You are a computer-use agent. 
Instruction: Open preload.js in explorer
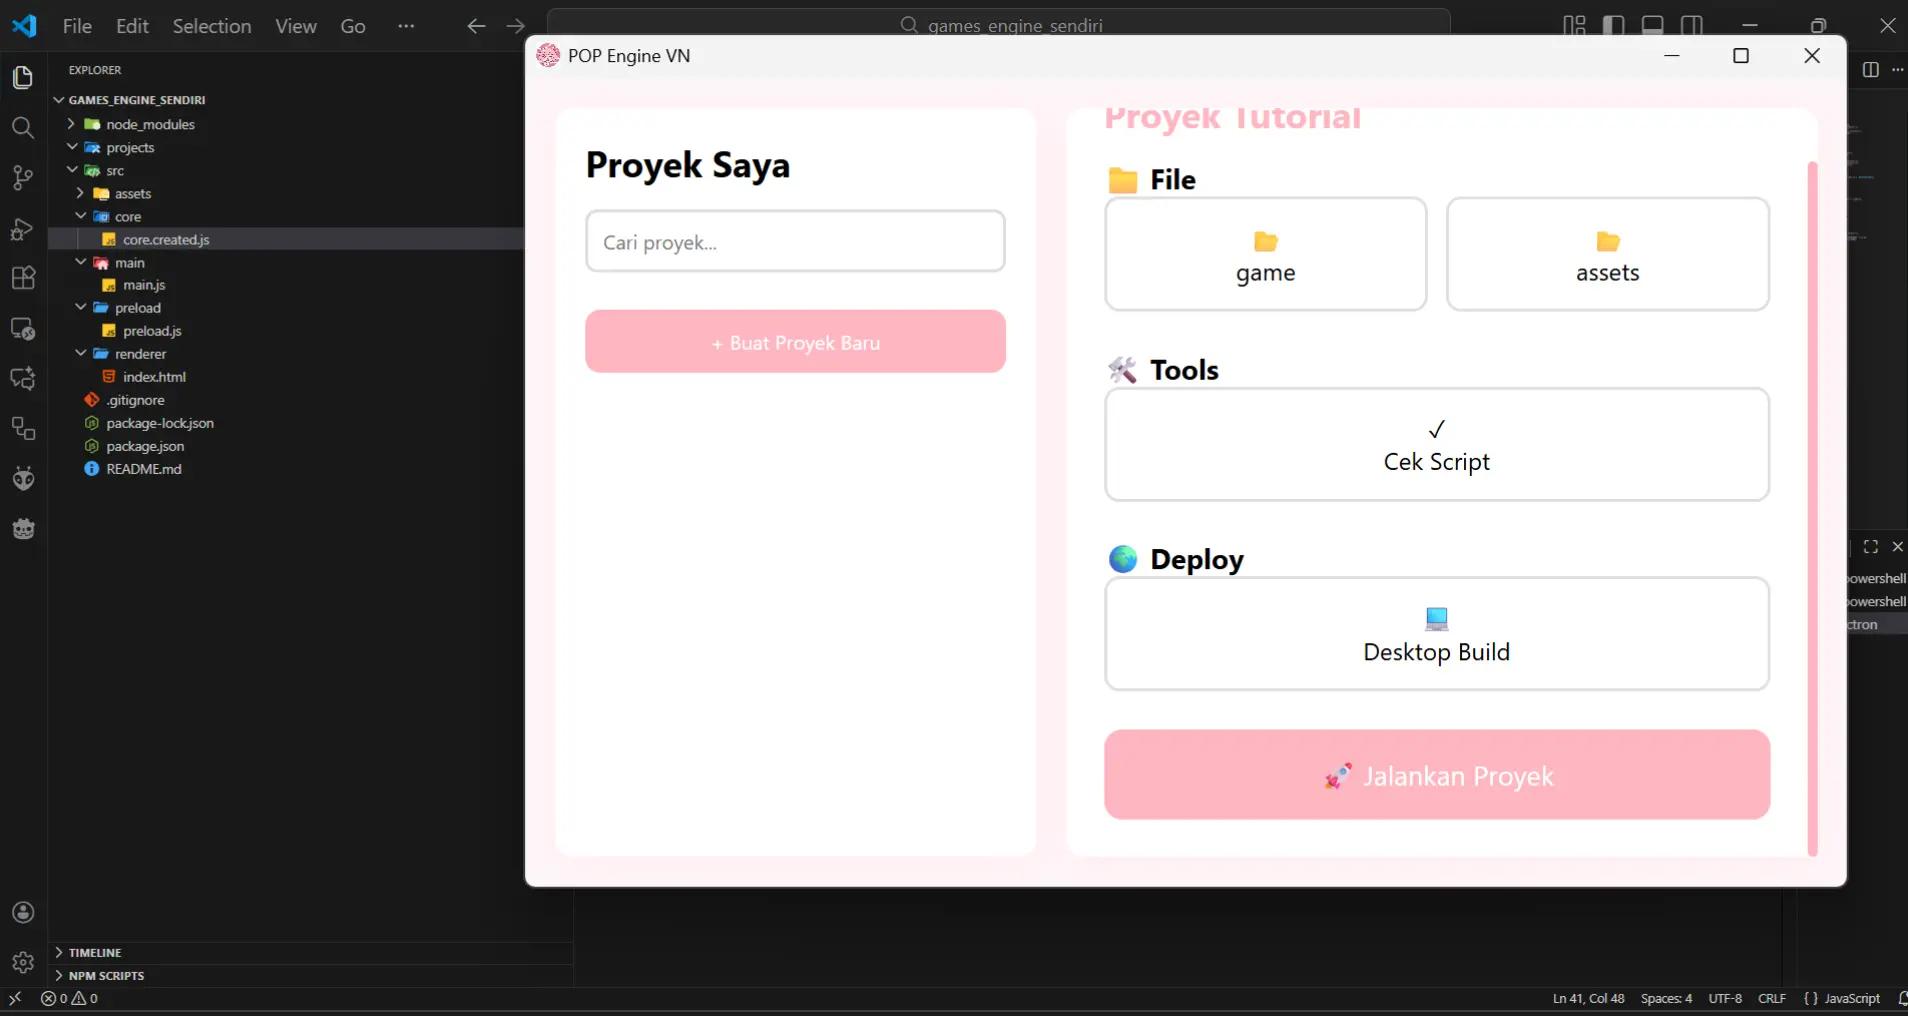152,331
